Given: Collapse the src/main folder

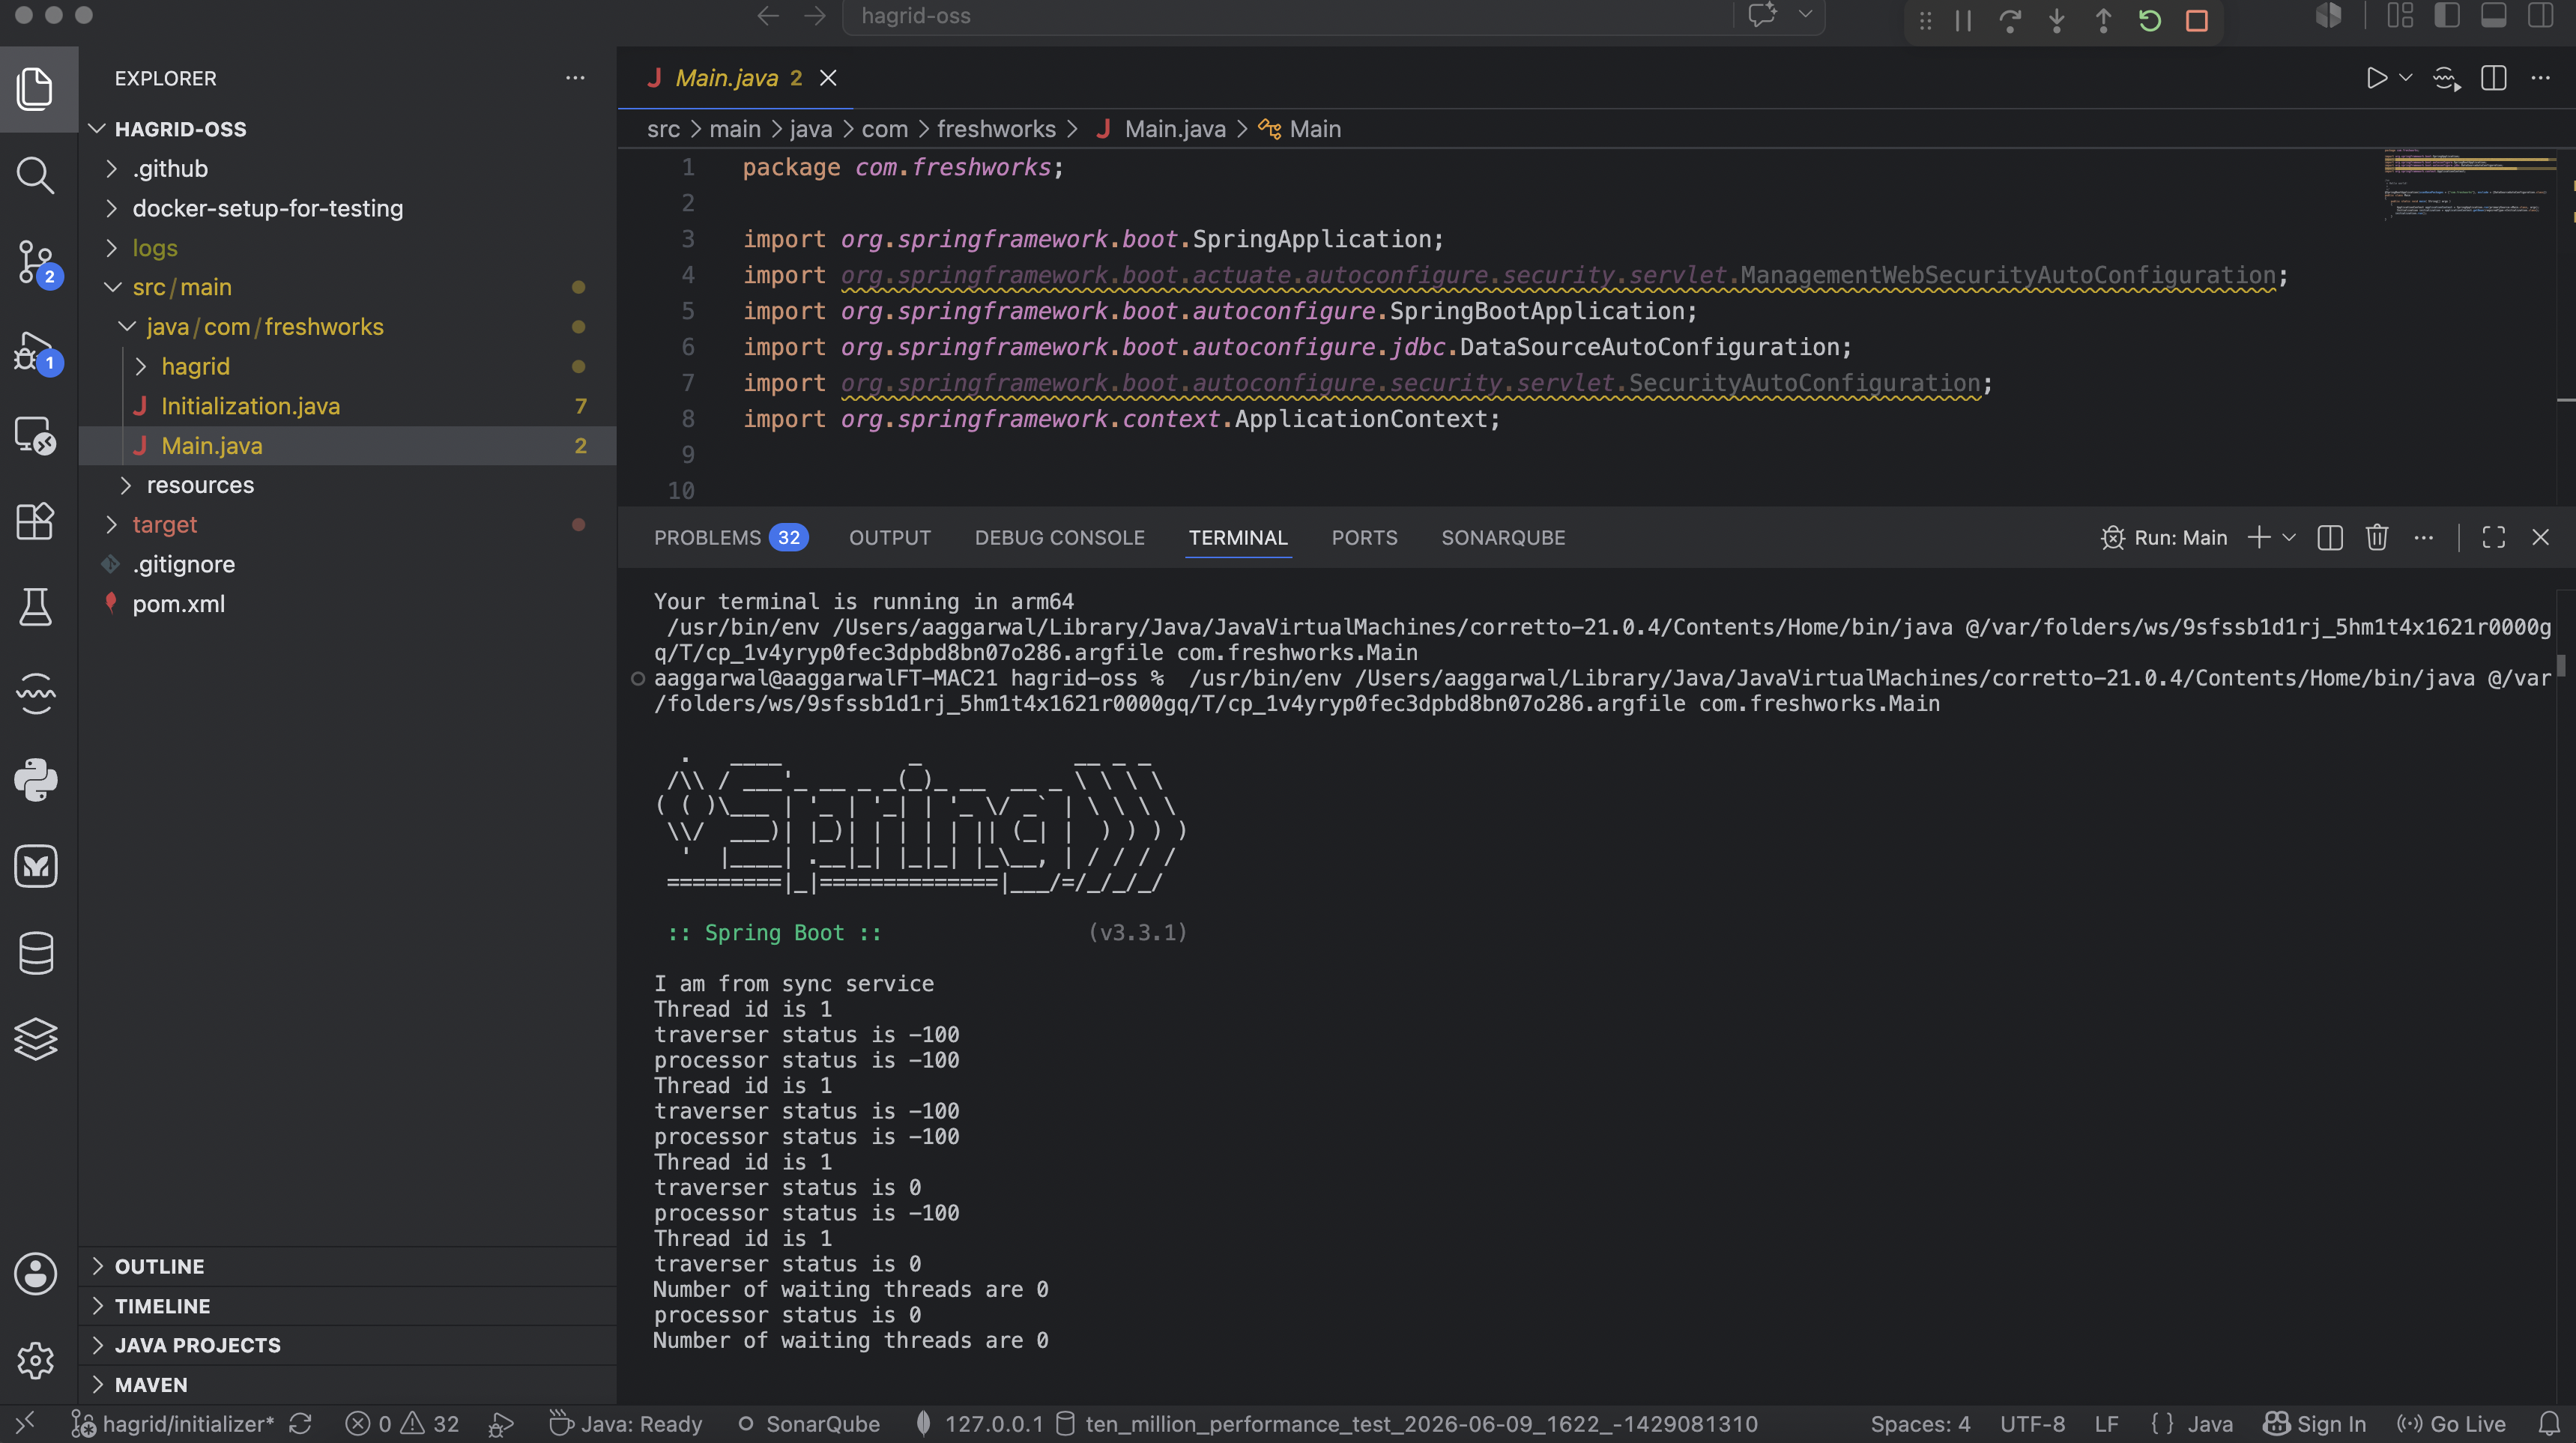Looking at the screenshot, I should (x=347, y=287).
